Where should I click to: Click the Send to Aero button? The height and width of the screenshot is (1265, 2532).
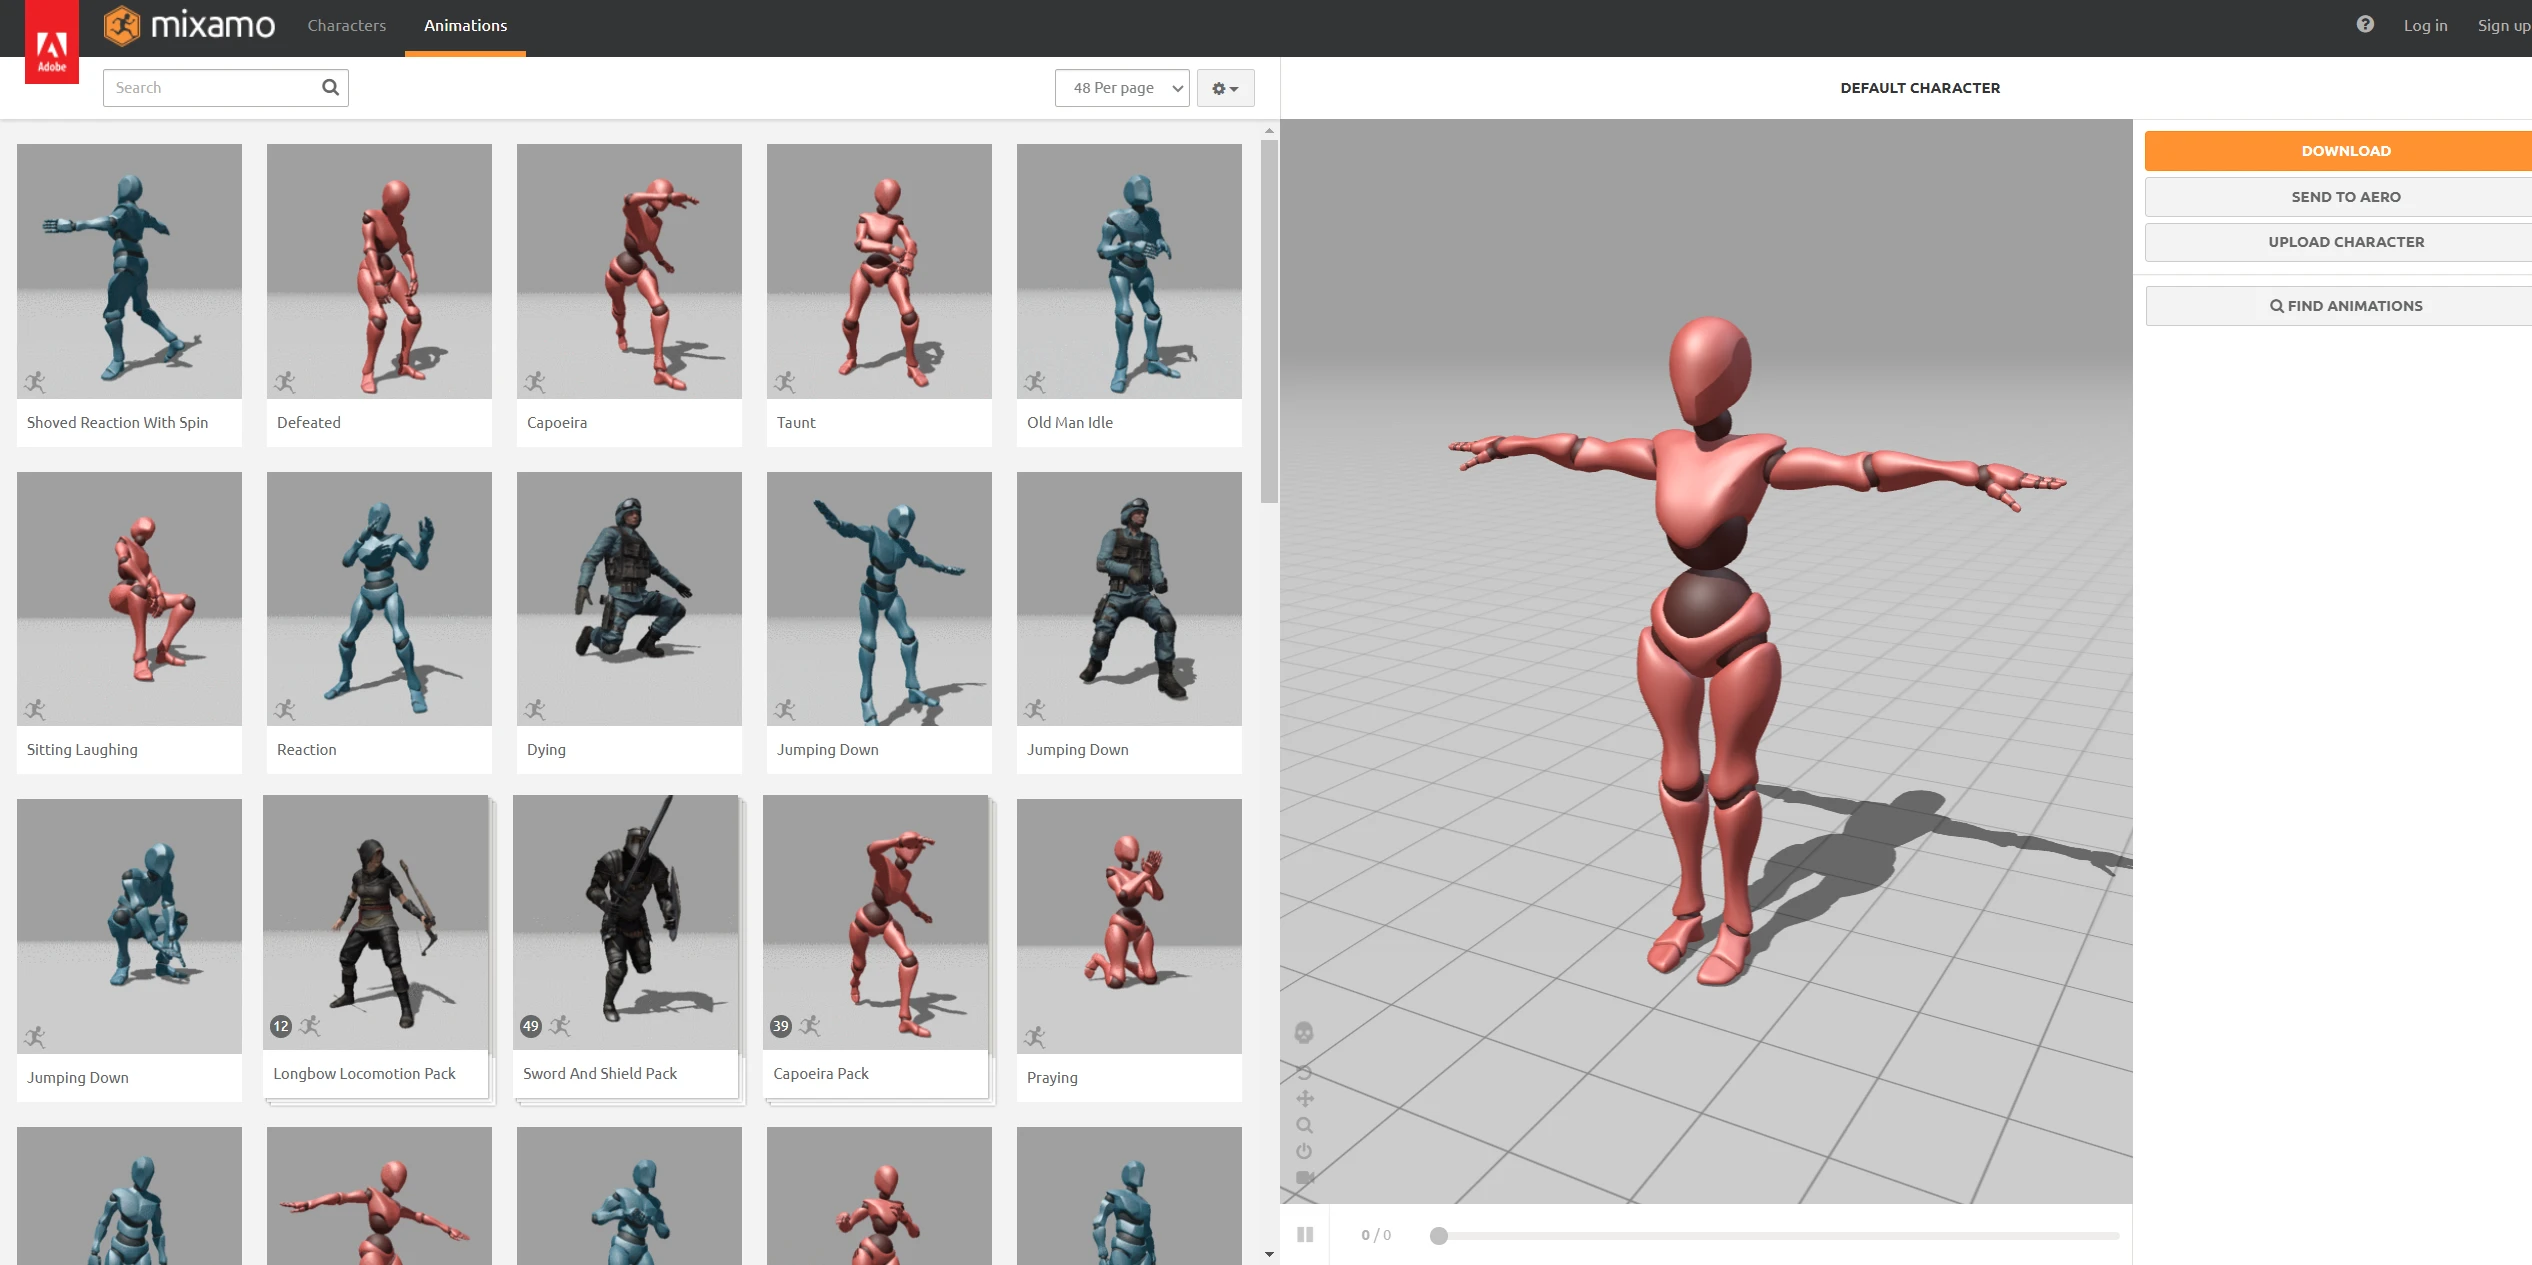point(2338,197)
